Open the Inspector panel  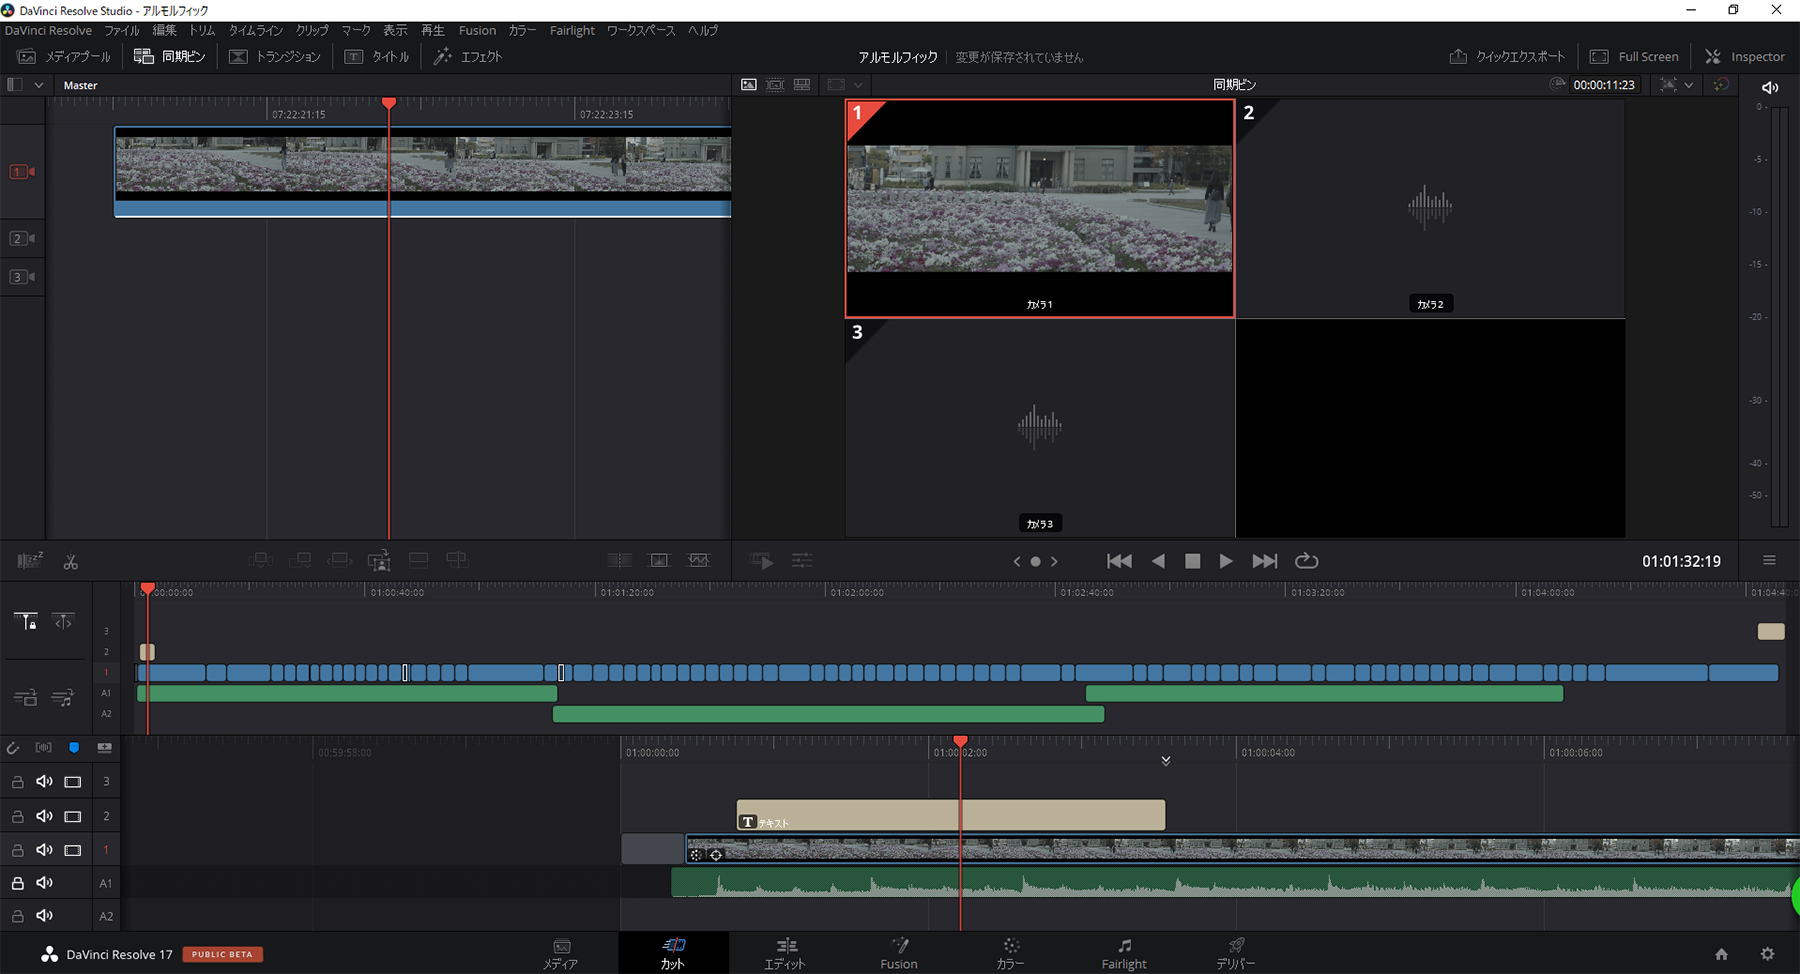click(x=1744, y=57)
